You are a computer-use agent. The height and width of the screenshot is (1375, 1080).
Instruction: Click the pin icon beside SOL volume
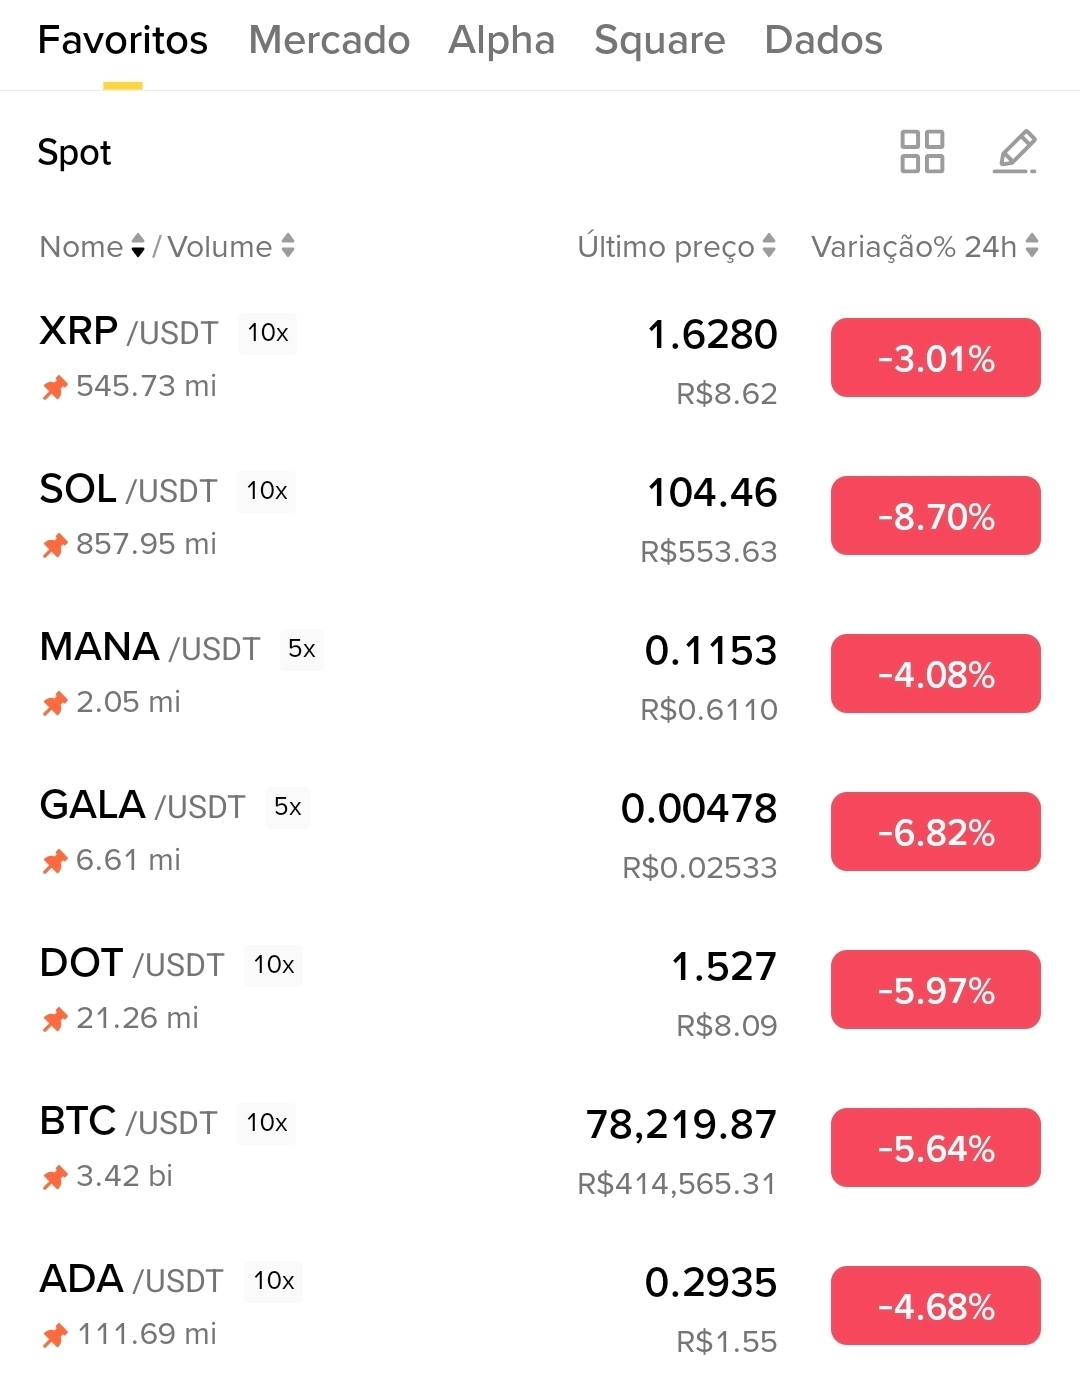pos(54,545)
